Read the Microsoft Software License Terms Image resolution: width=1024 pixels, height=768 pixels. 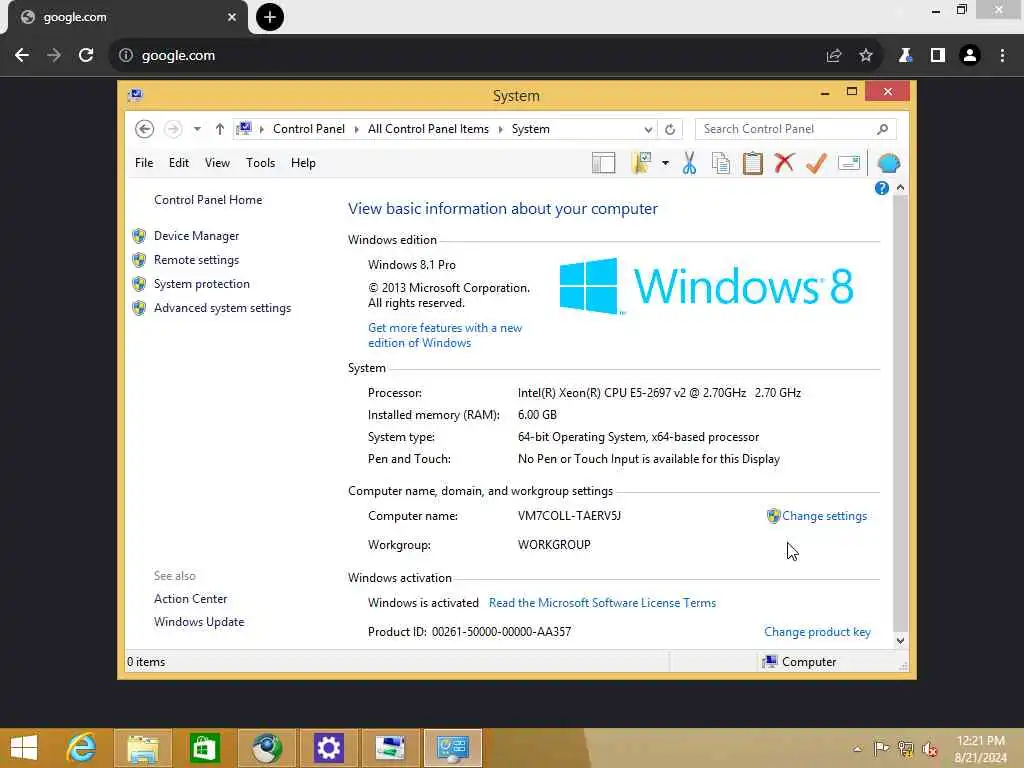[x=602, y=603]
